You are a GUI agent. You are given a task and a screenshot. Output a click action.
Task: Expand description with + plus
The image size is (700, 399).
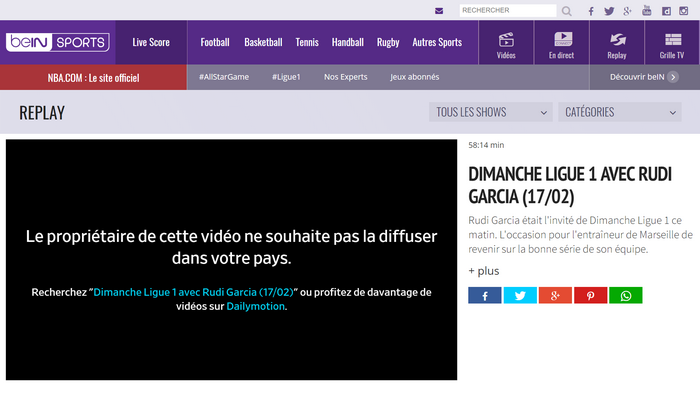point(483,271)
